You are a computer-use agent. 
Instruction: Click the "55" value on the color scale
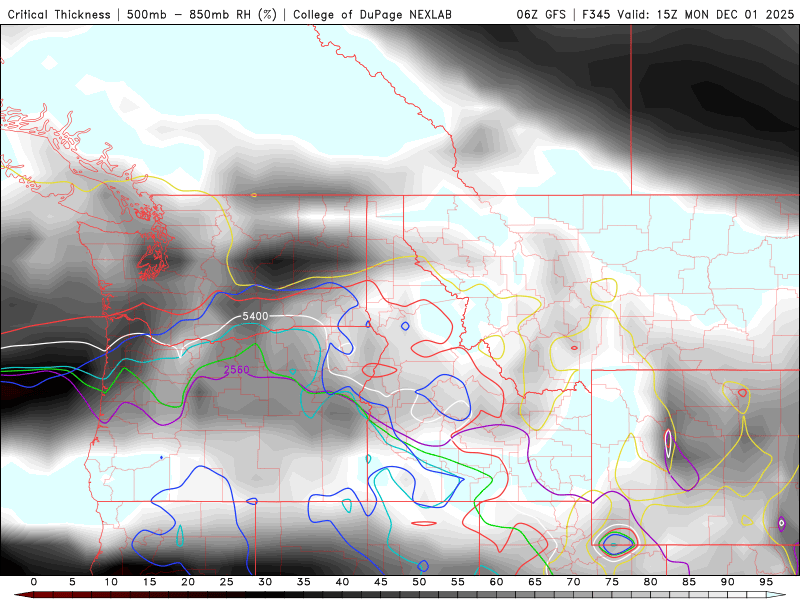[458, 582]
